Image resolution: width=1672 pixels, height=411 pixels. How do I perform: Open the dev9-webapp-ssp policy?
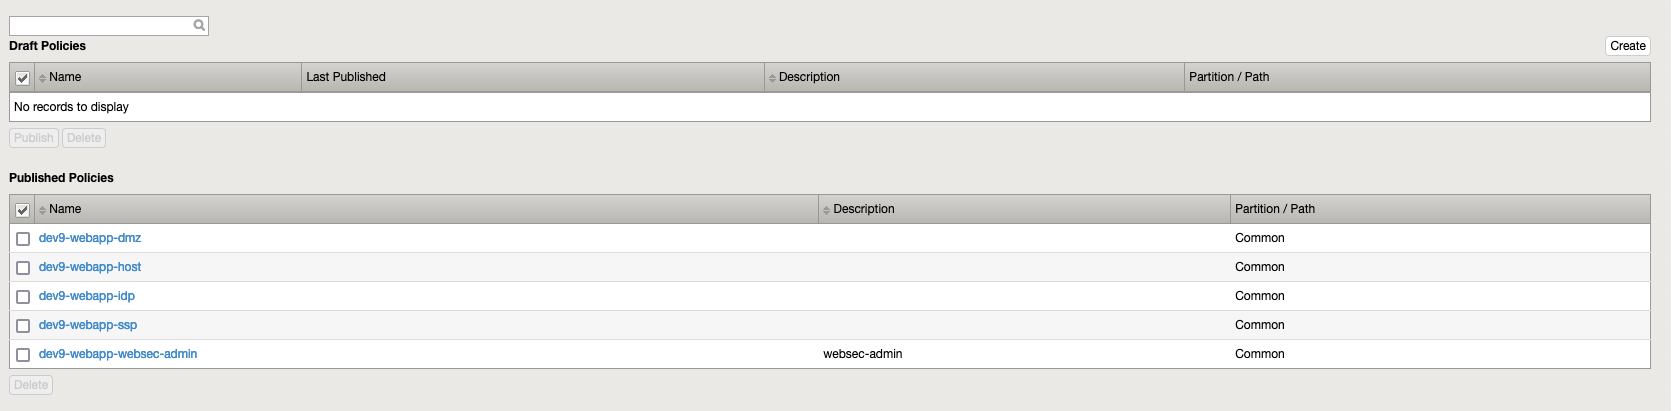click(x=88, y=325)
